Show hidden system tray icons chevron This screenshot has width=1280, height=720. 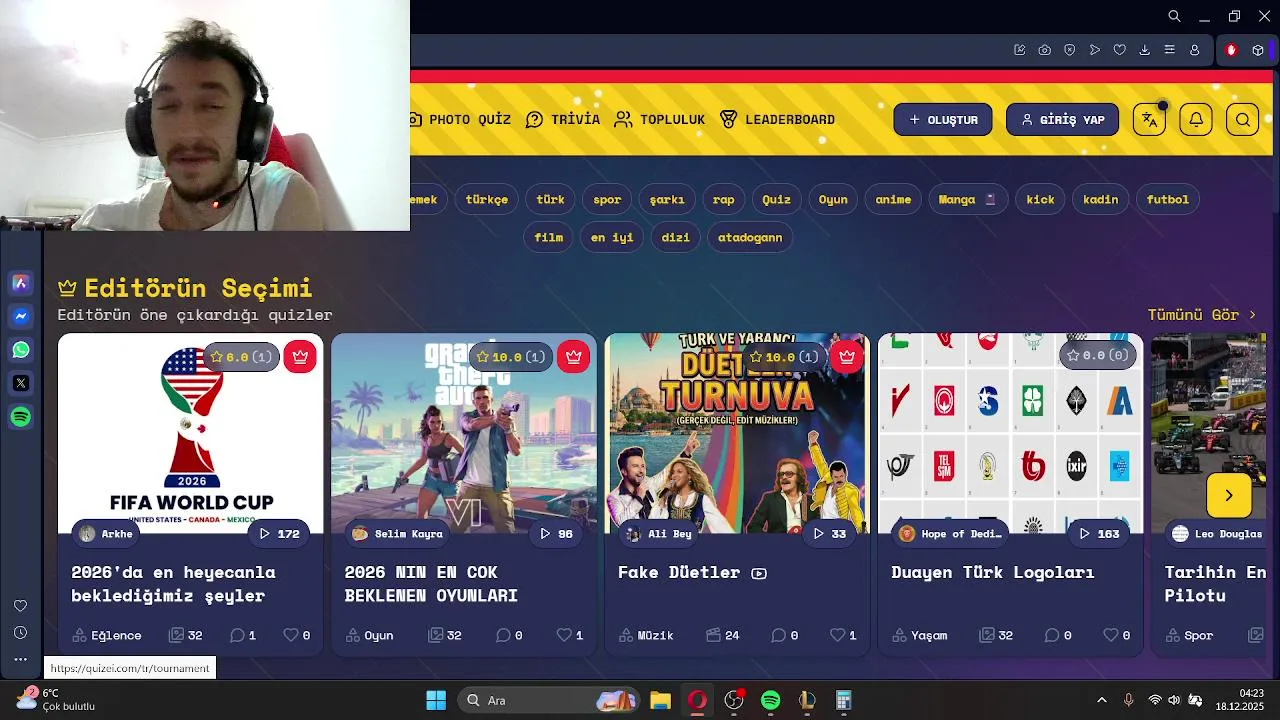tap(1102, 700)
